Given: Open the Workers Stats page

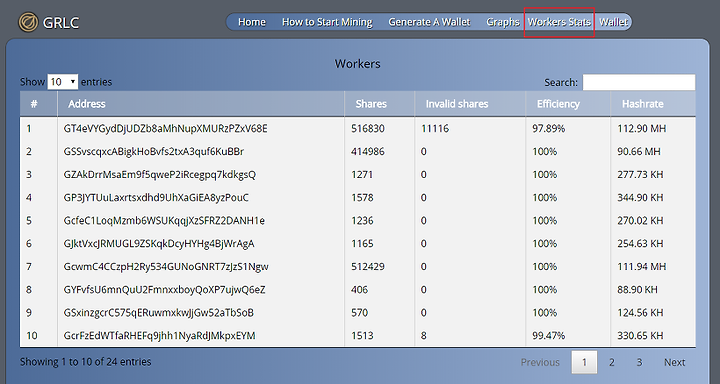Looking at the screenshot, I should [559, 22].
